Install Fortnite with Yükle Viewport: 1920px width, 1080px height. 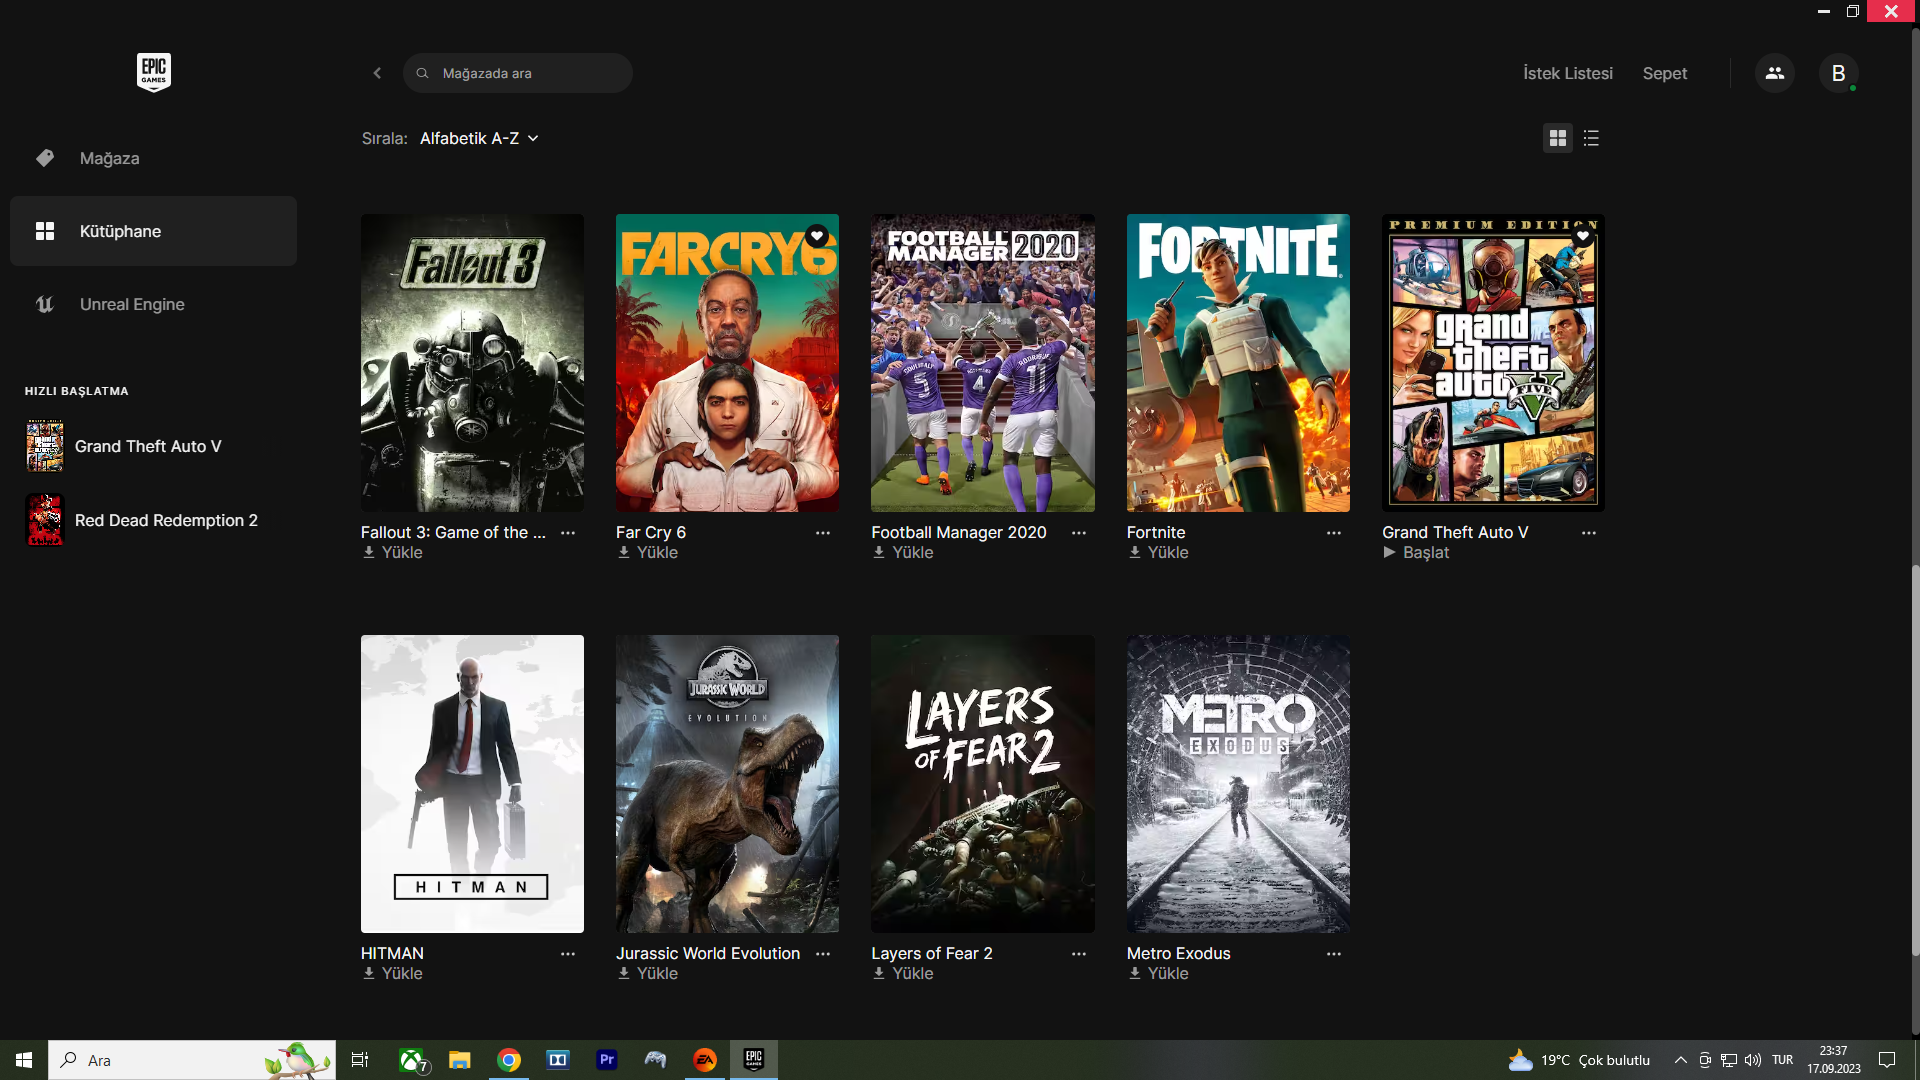(x=1159, y=553)
